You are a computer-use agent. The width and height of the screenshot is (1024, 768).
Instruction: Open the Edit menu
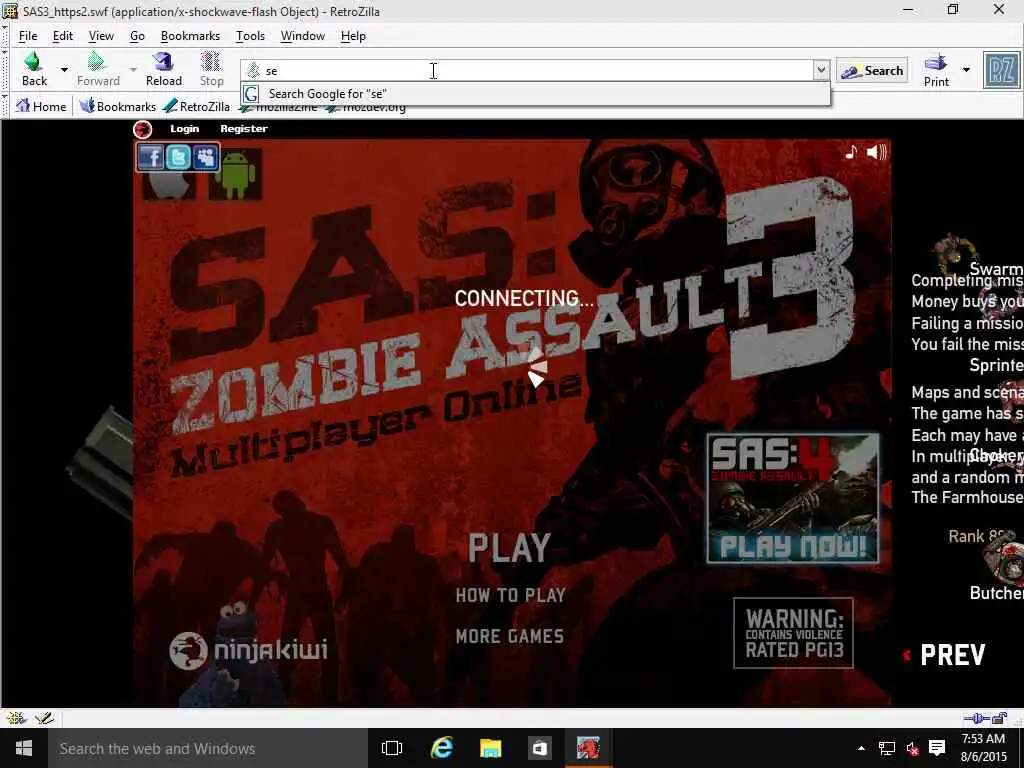[x=63, y=36]
